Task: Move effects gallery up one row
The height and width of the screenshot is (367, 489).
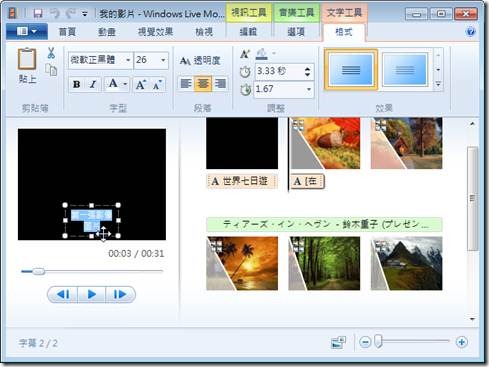Action: (438, 55)
